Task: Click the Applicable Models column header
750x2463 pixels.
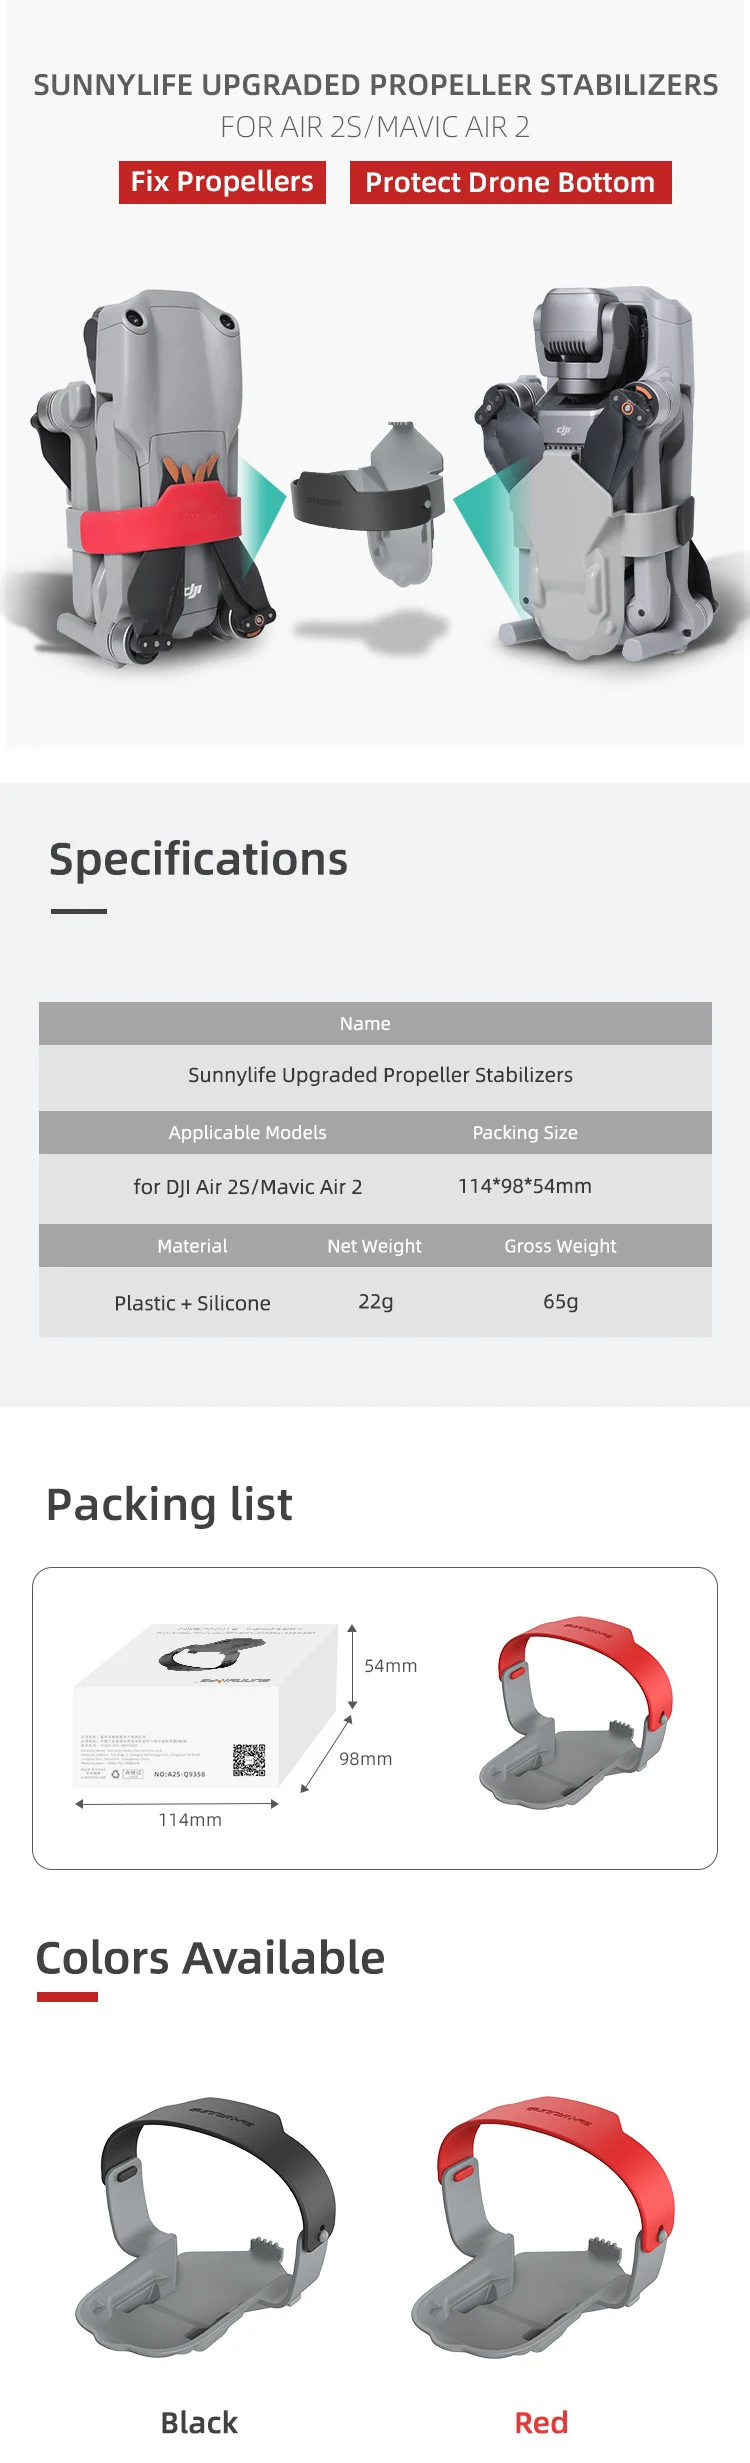Action: (x=247, y=1132)
